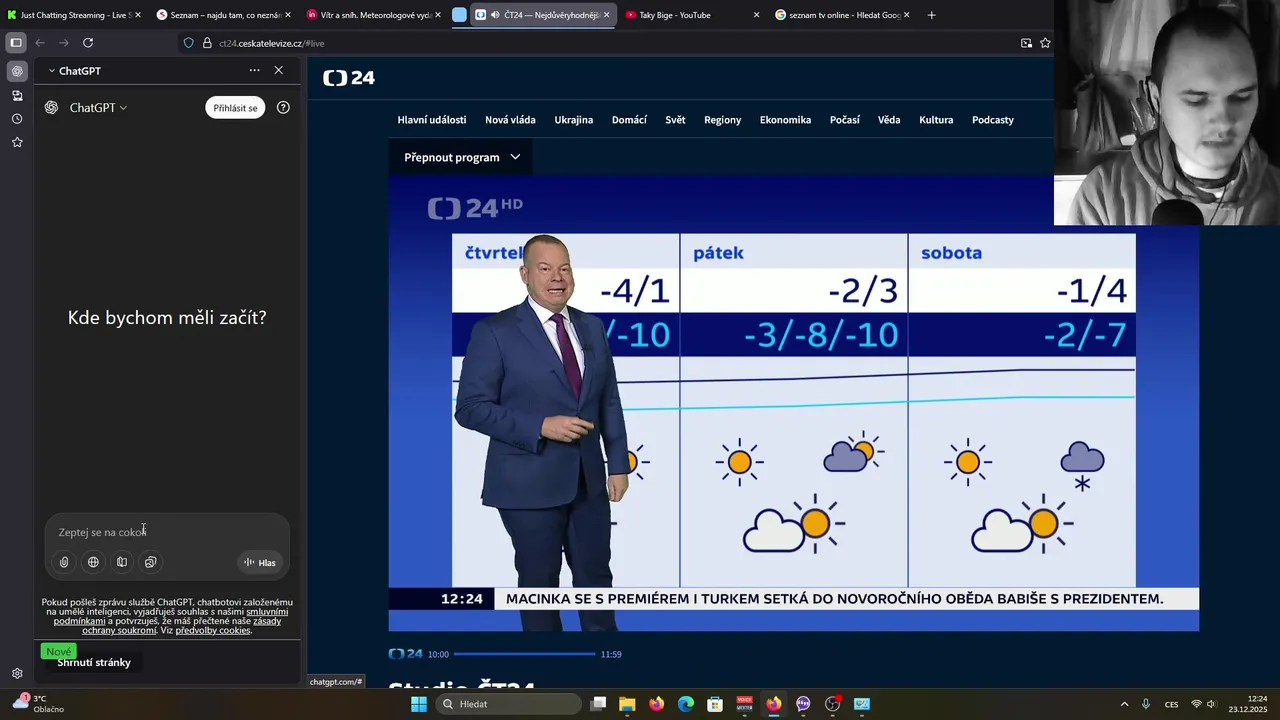Open synced tabs sidebar icon
Image resolution: width=1280 pixels, height=720 pixels.
(x=17, y=95)
